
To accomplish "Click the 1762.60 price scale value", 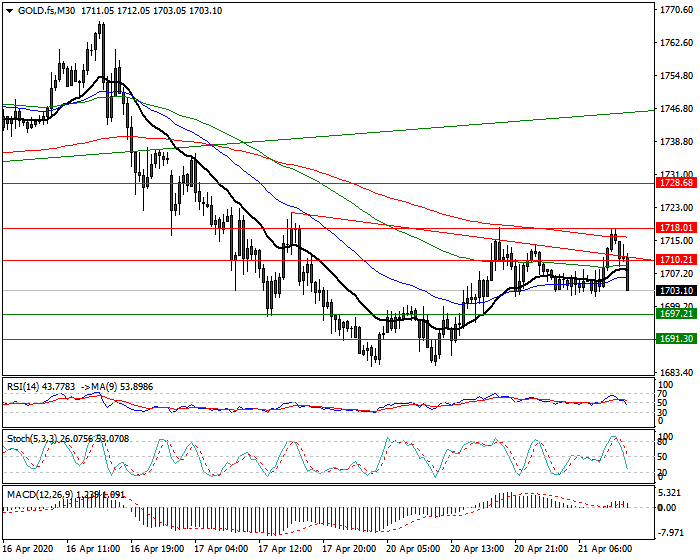I will (x=677, y=43).
